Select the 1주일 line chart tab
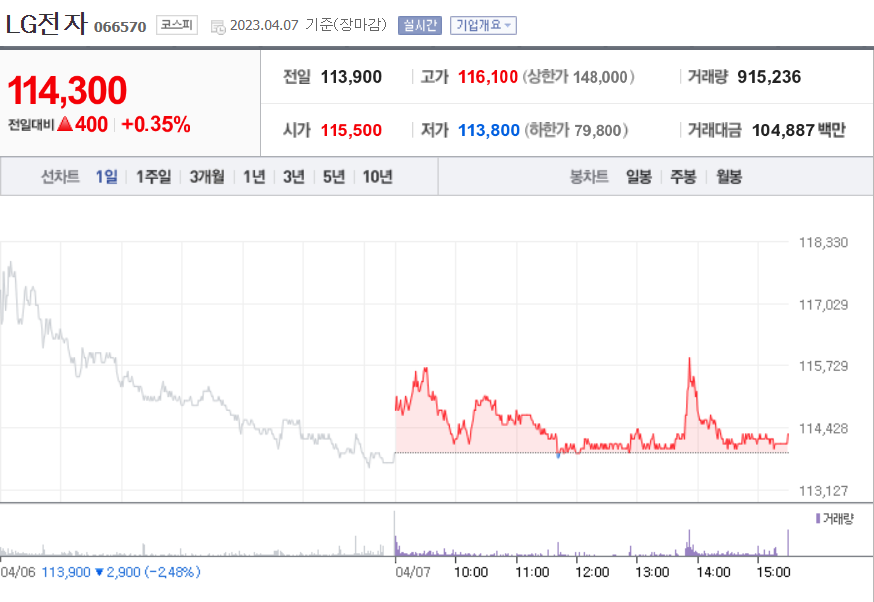This screenshot has height=602, width=874. pos(154,177)
